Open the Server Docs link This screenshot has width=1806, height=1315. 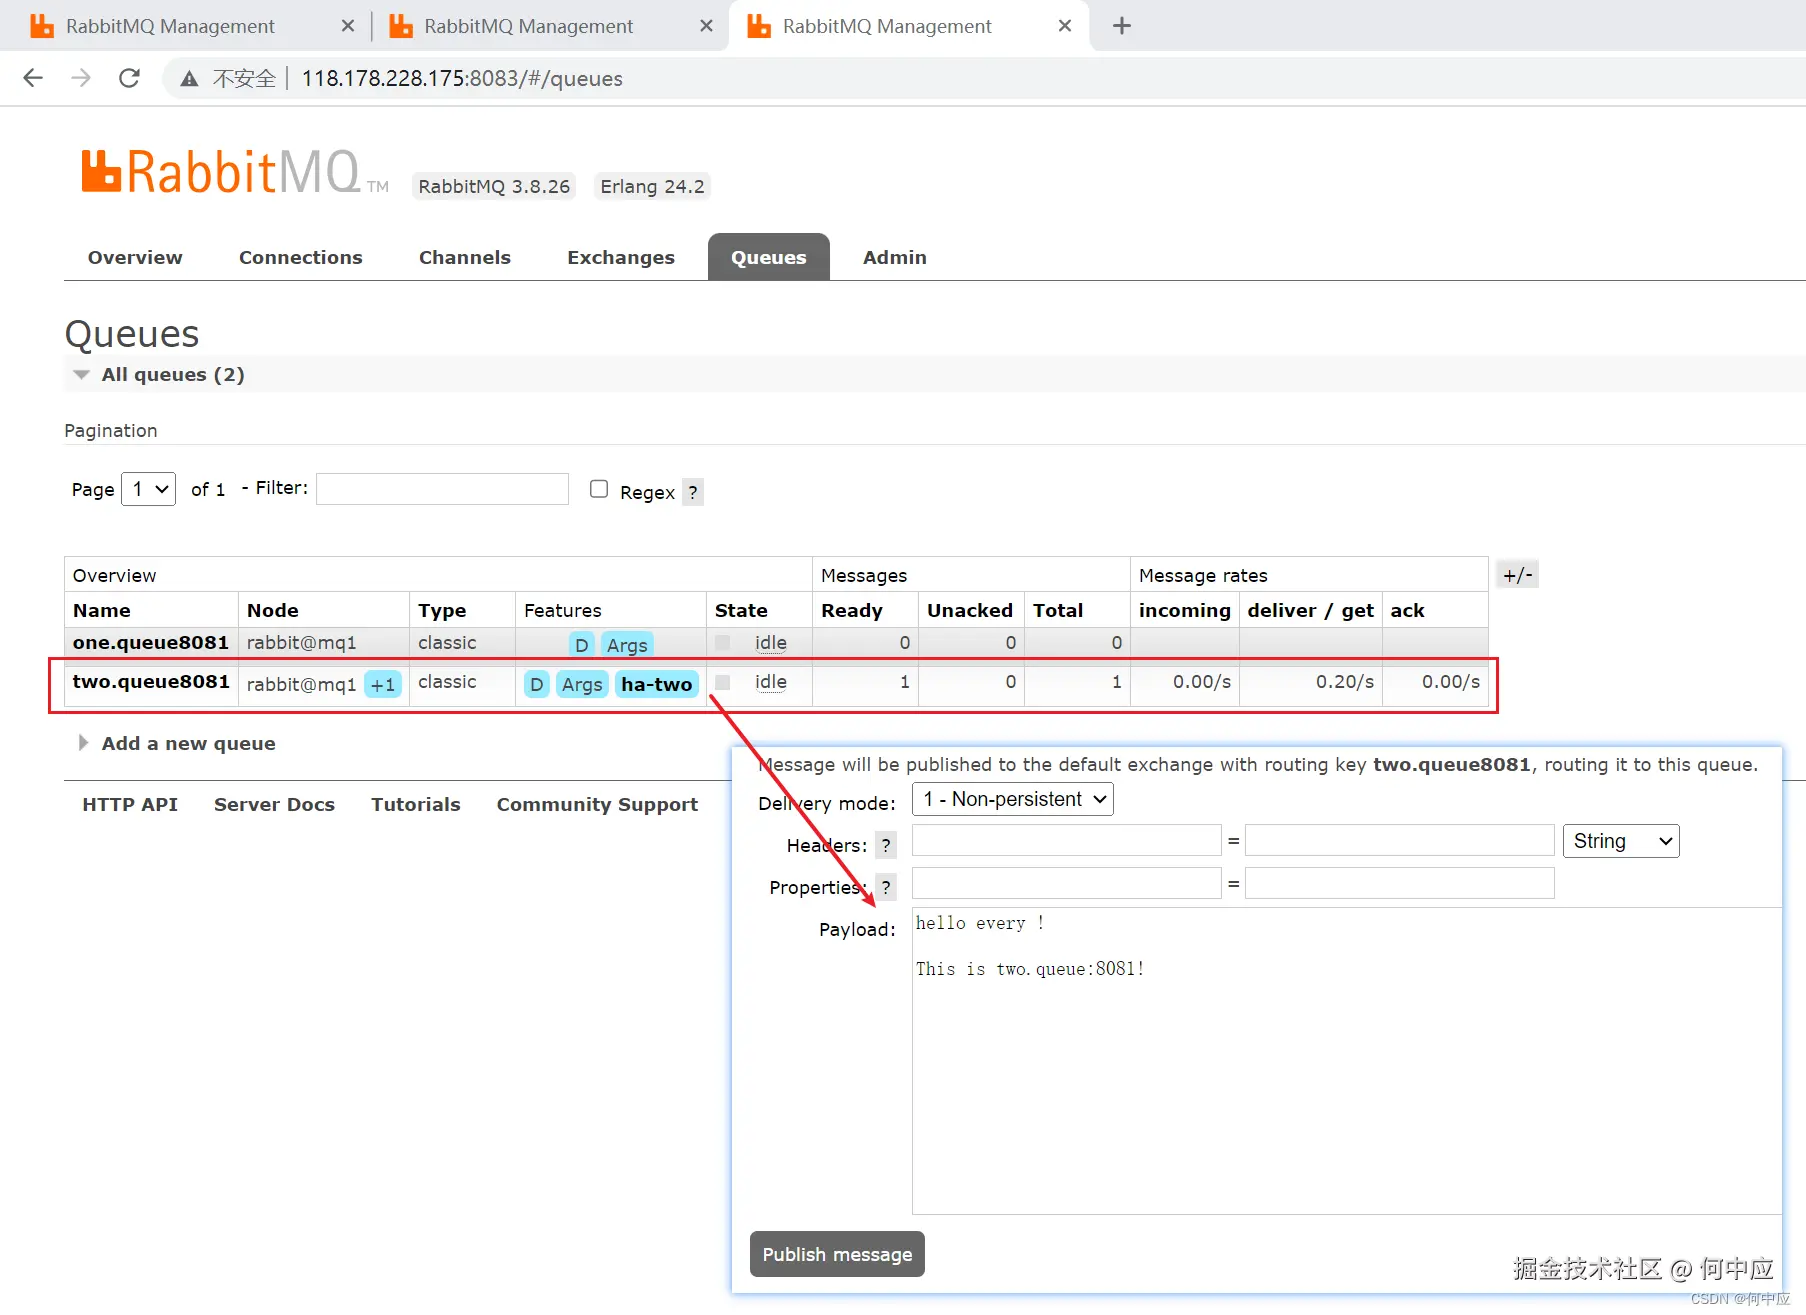click(274, 804)
